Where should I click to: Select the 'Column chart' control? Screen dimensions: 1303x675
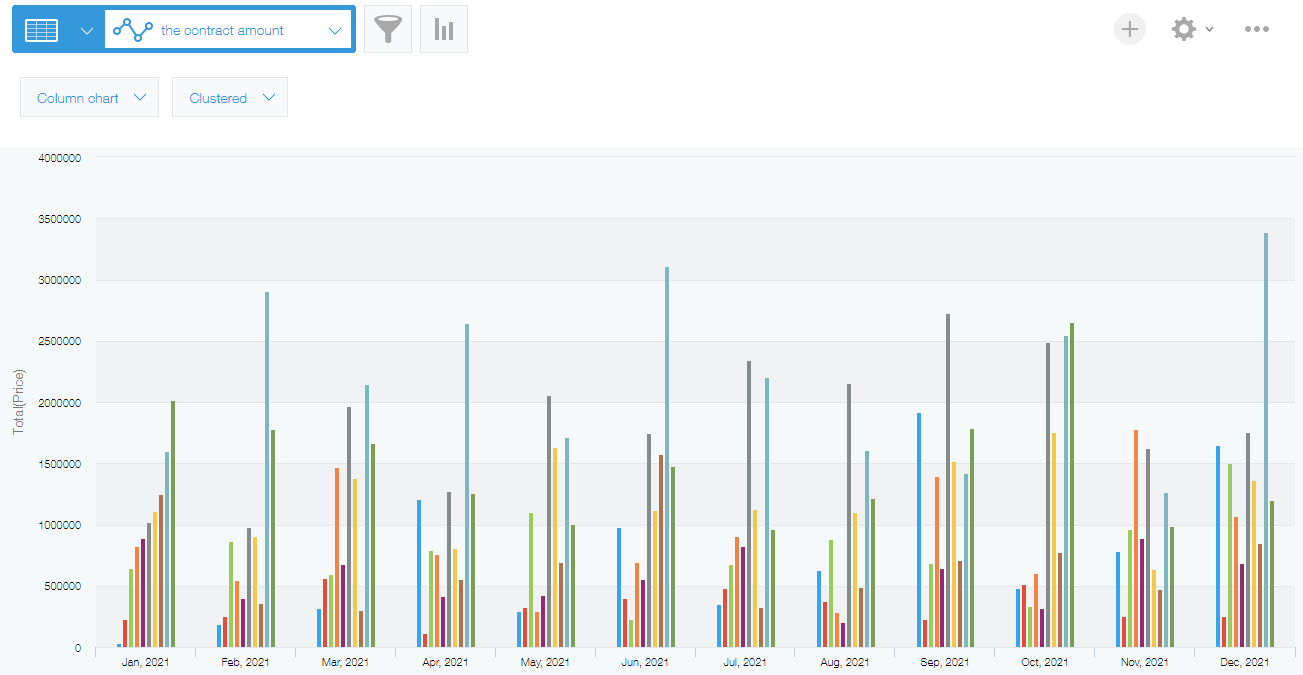89,97
